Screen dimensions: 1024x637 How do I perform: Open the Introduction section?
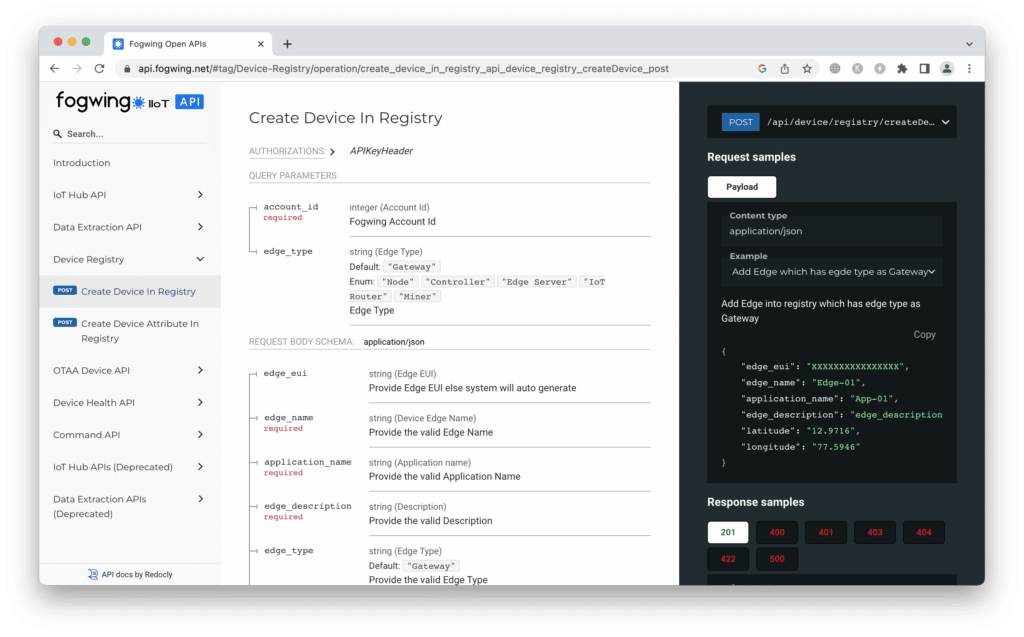pos(82,163)
